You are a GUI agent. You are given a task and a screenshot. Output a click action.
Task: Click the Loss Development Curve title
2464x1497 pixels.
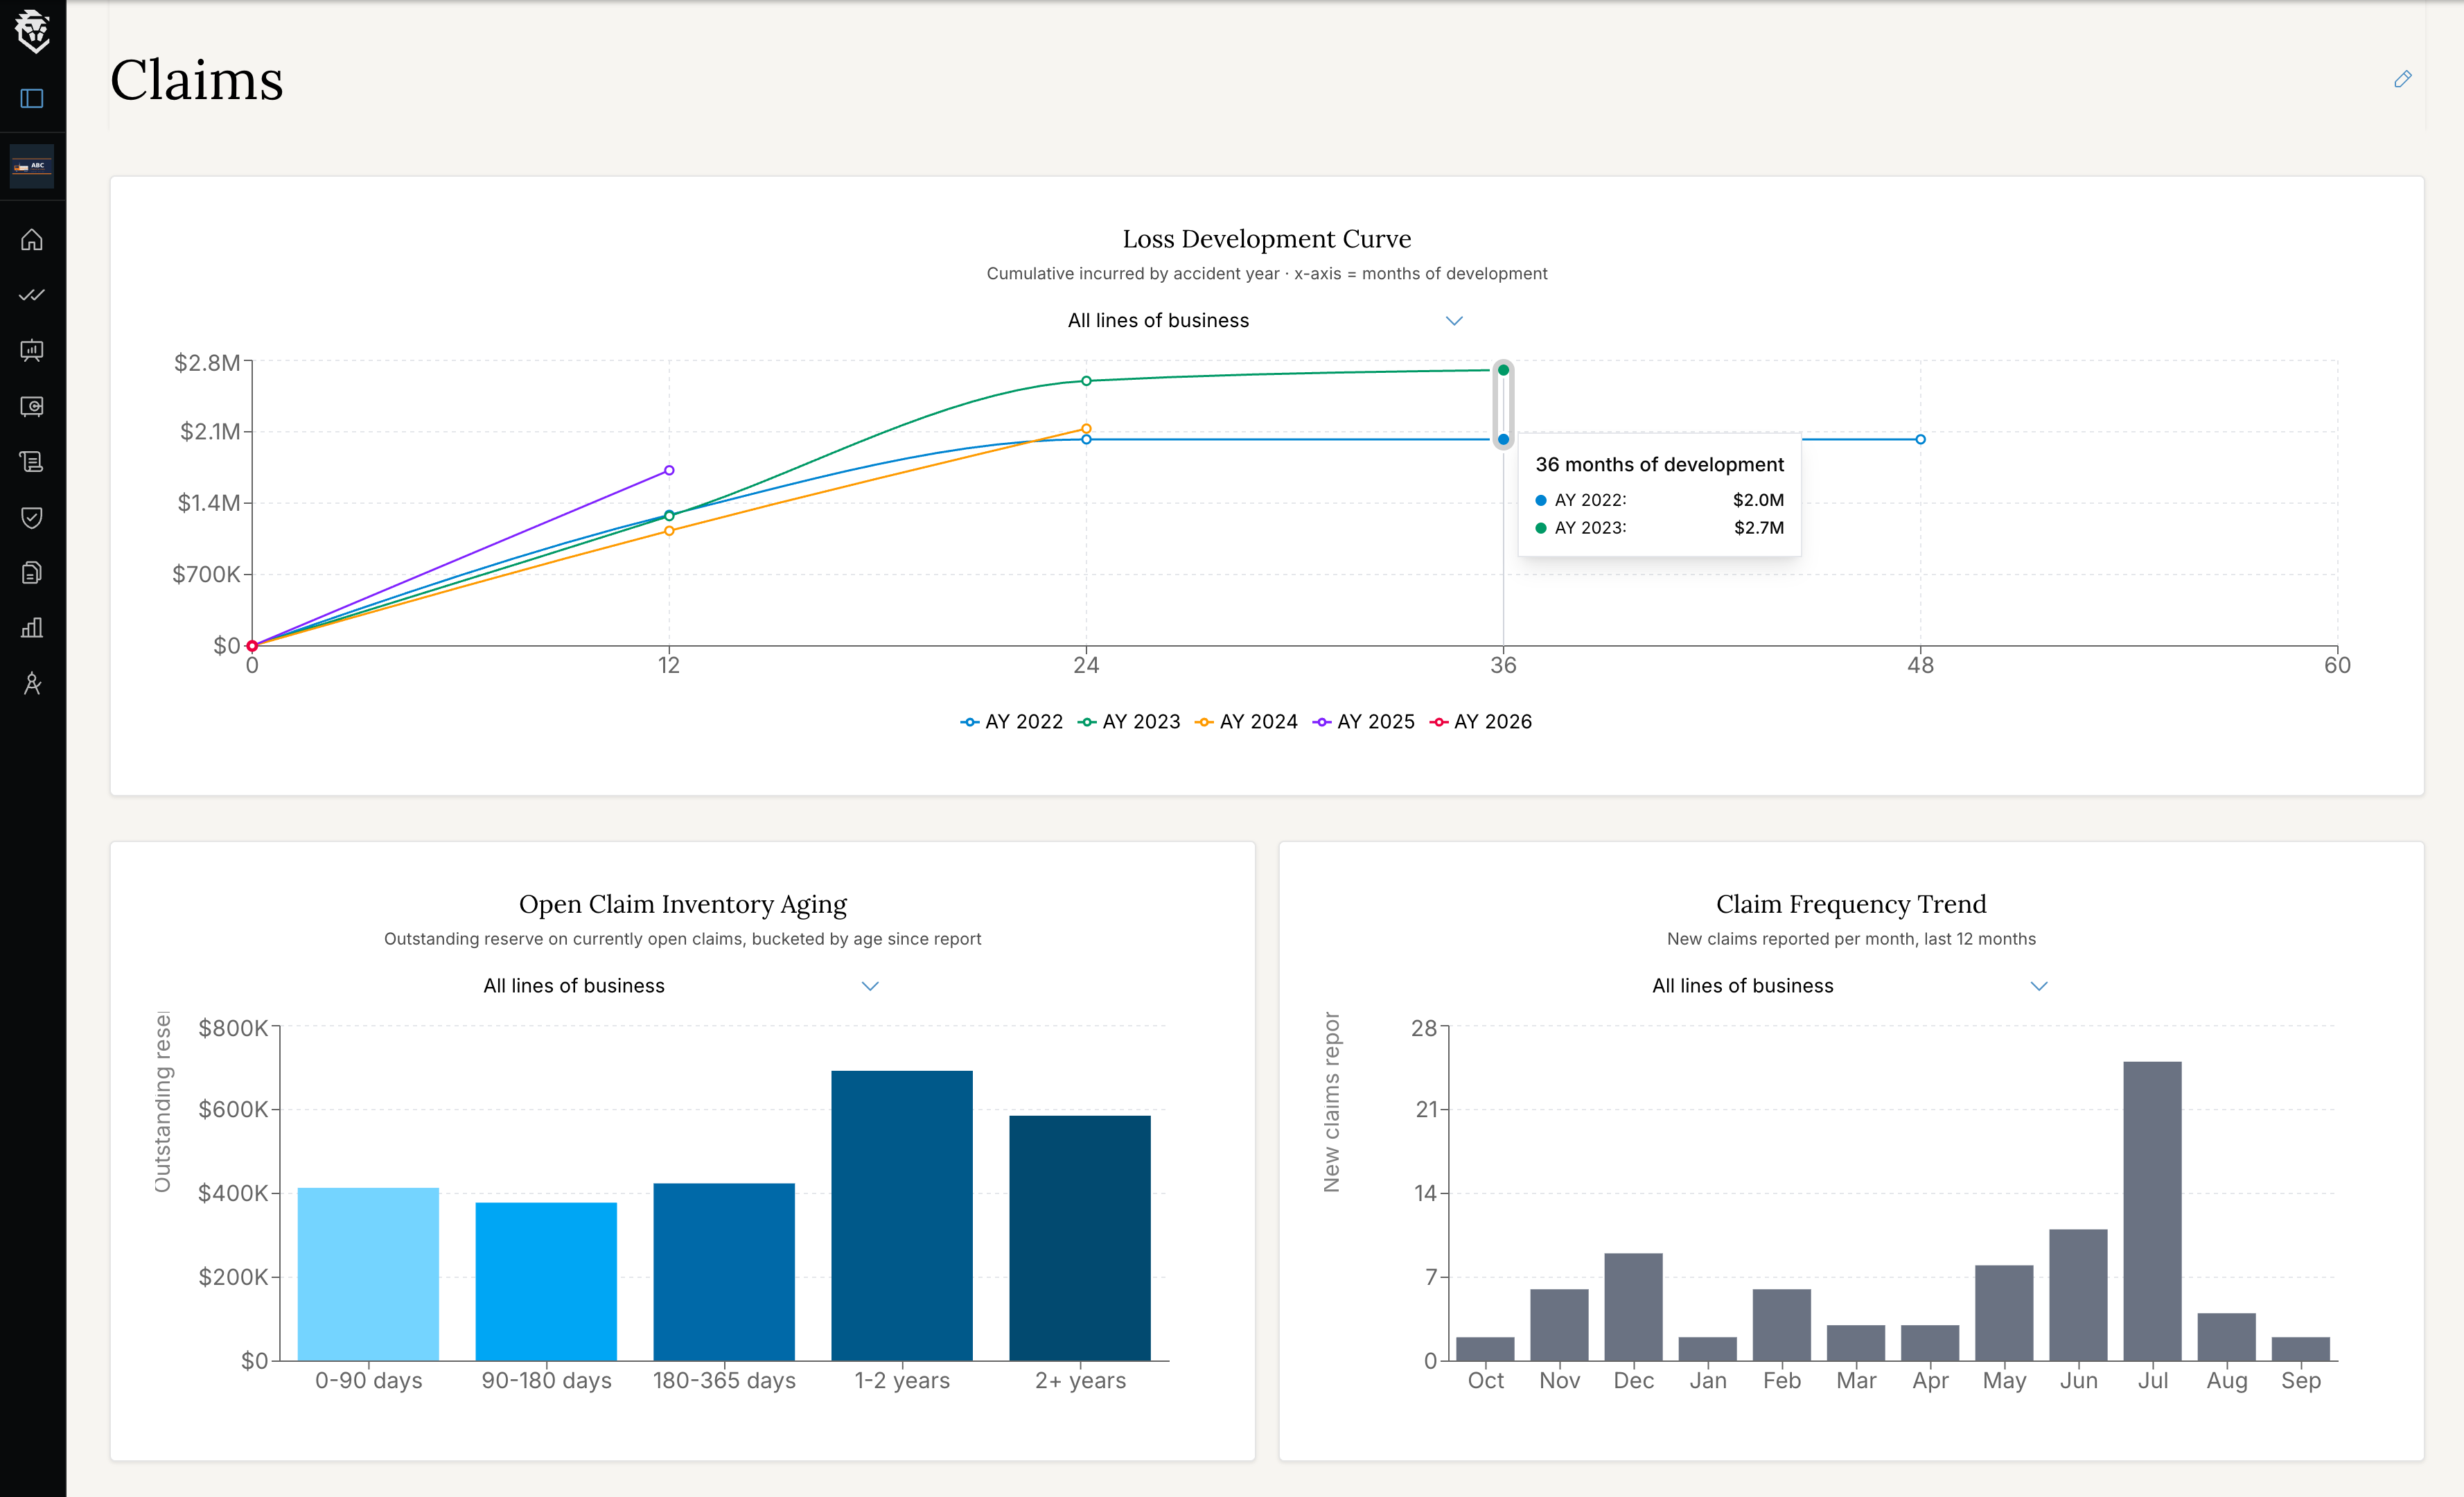pyautogui.click(x=1266, y=239)
